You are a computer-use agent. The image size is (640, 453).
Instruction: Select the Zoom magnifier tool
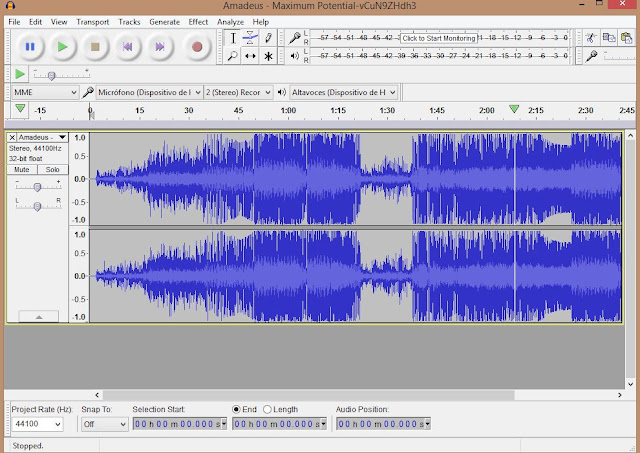(233, 56)
